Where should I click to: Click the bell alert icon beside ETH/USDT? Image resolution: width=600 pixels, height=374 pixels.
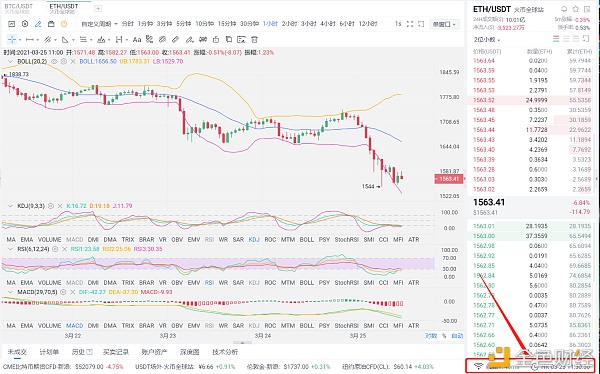click(564, 9)
